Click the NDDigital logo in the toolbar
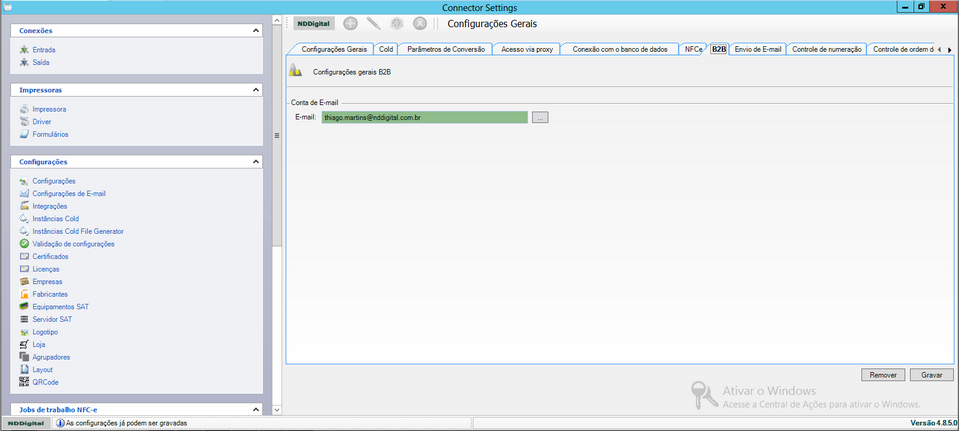Image resolution: width=960 pixels, height=431 pixels. pyautogui.click(x=314, y=24)
